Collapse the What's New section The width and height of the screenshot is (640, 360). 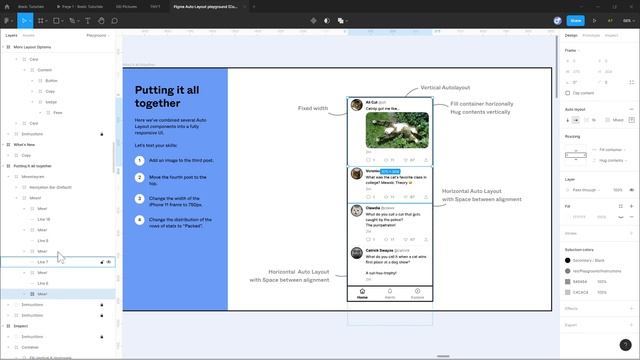[x=3, y=144]
